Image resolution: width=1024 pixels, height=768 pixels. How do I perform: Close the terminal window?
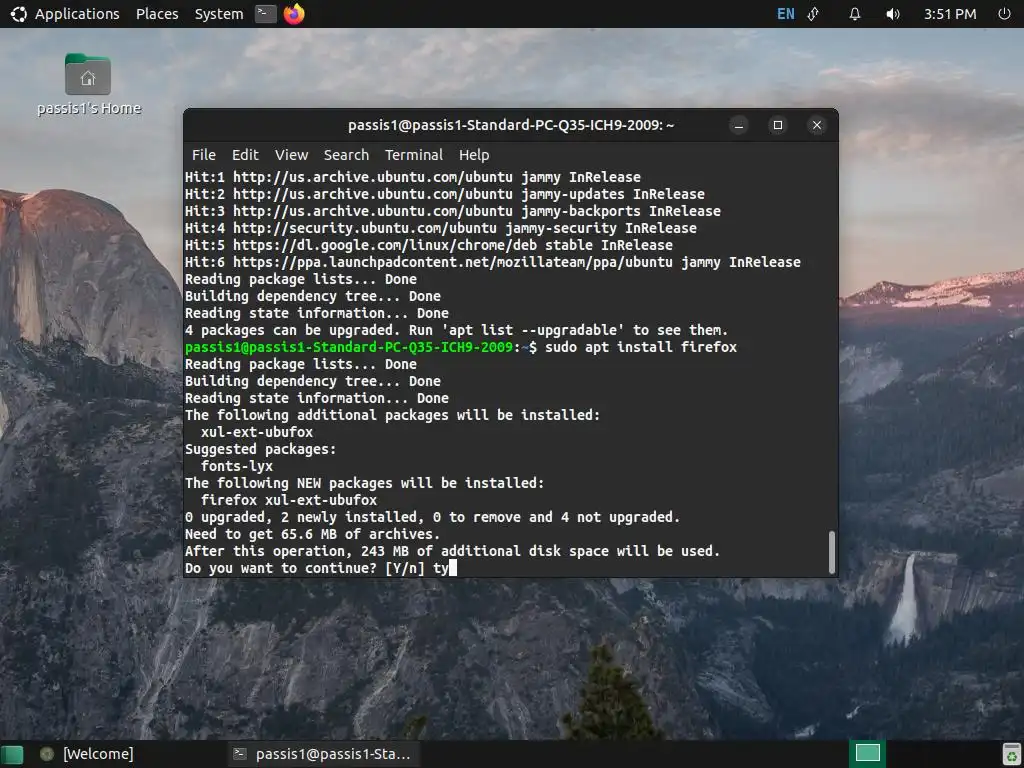coord(816,125)
